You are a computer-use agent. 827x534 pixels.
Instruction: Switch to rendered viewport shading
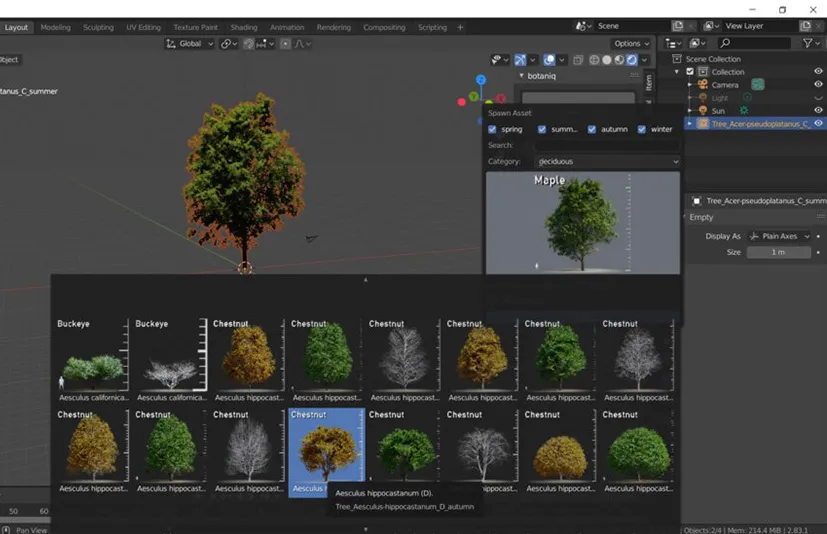(631, 60)
